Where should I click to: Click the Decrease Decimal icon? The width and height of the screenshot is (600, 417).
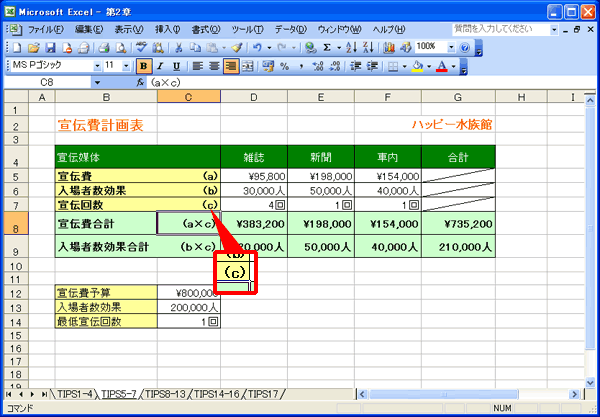(x=335, y=67)
